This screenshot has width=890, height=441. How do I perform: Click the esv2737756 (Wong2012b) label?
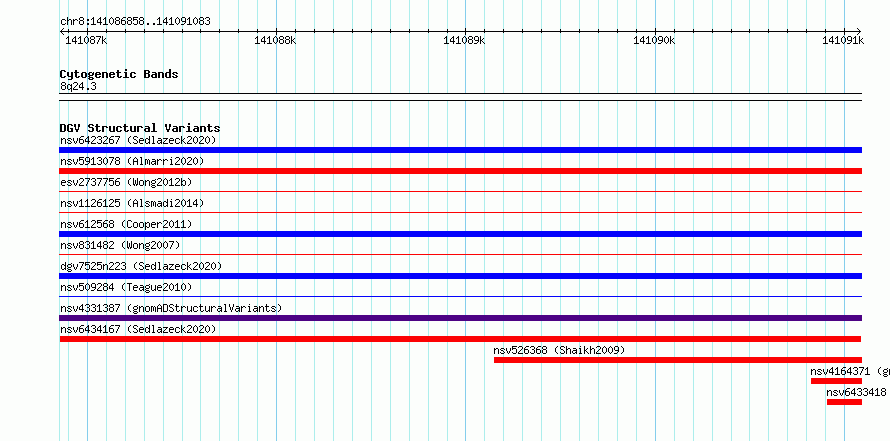[126, 182]
